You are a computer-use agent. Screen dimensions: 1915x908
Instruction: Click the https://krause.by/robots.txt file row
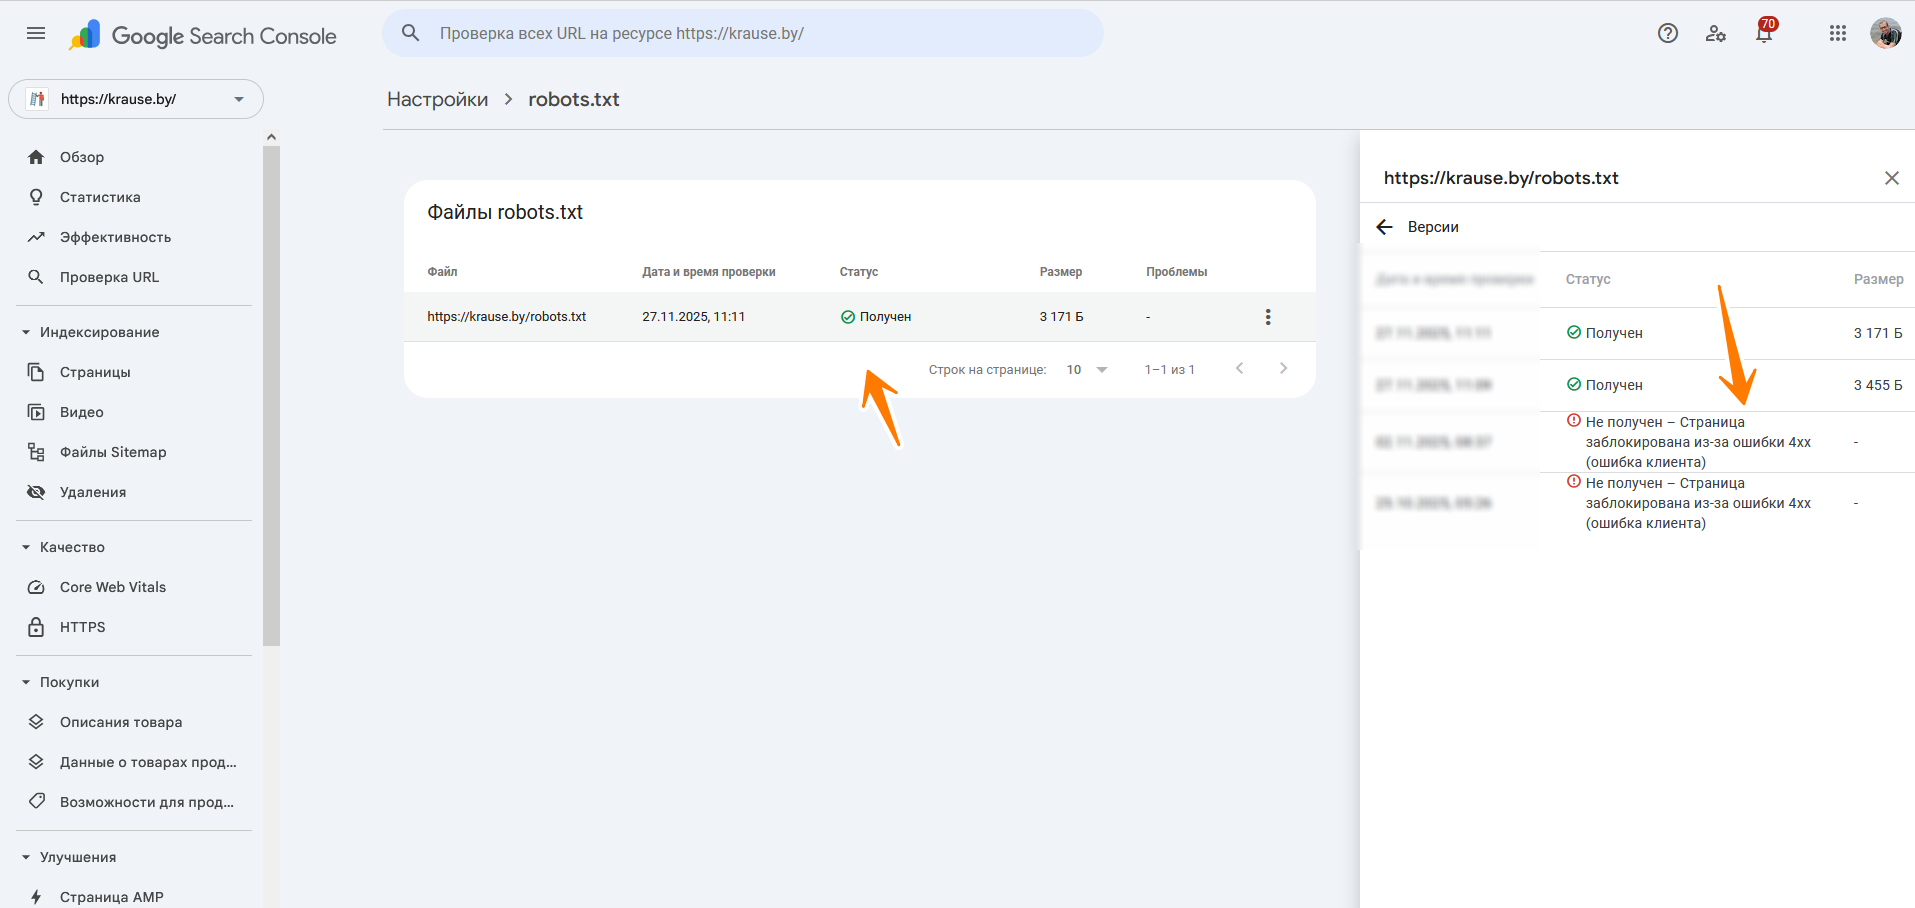pyautogui.click(x=506, y=317)
